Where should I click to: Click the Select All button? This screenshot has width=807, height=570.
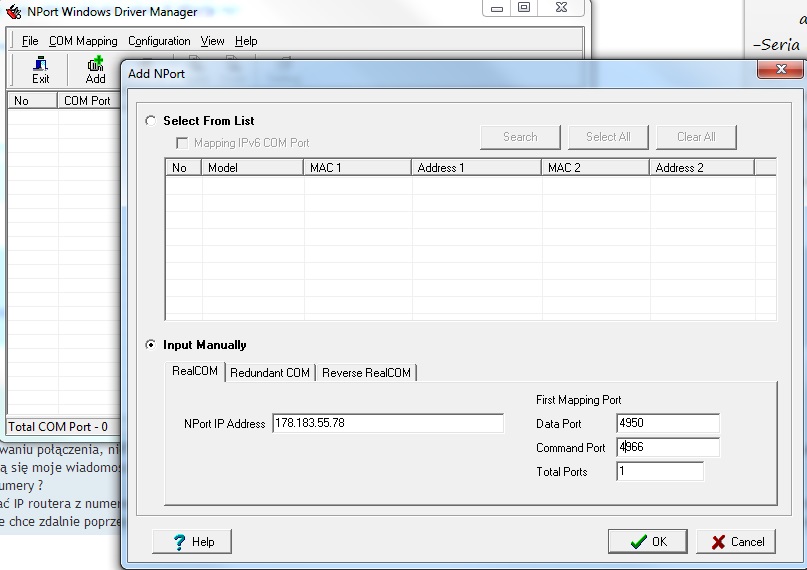608,137
